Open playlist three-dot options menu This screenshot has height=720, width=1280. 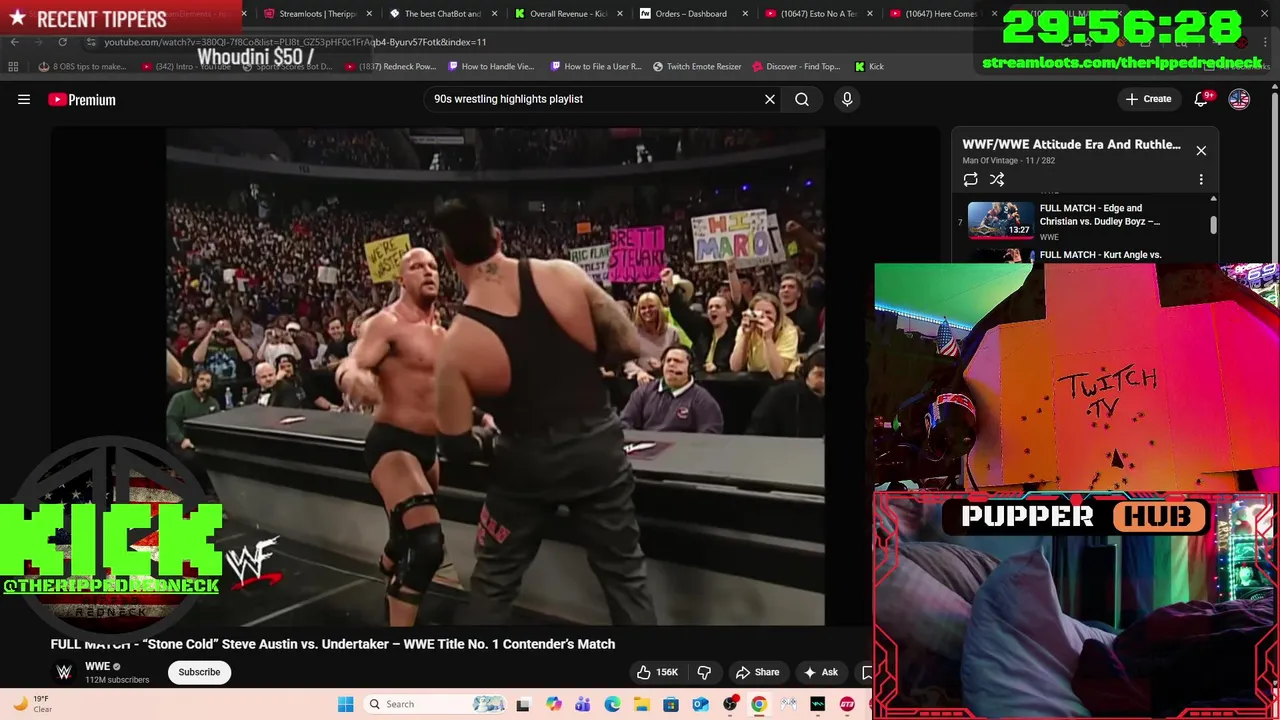(x=1201, y=179)
